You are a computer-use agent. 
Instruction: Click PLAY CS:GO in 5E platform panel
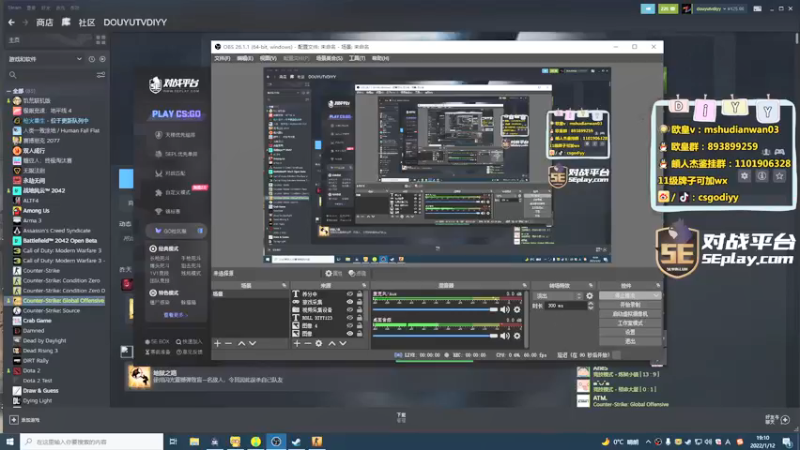pyautogui.click(x=177, y=114)
